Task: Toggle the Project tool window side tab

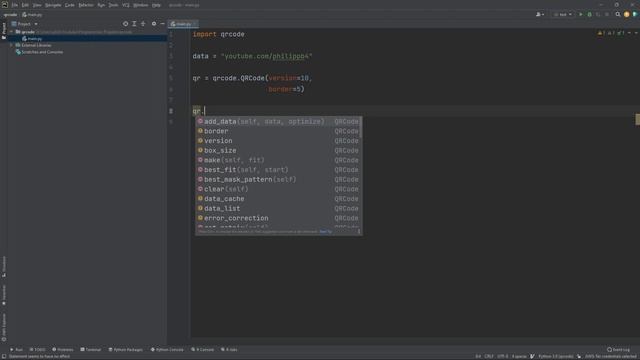Action: (x=4, y=31)
